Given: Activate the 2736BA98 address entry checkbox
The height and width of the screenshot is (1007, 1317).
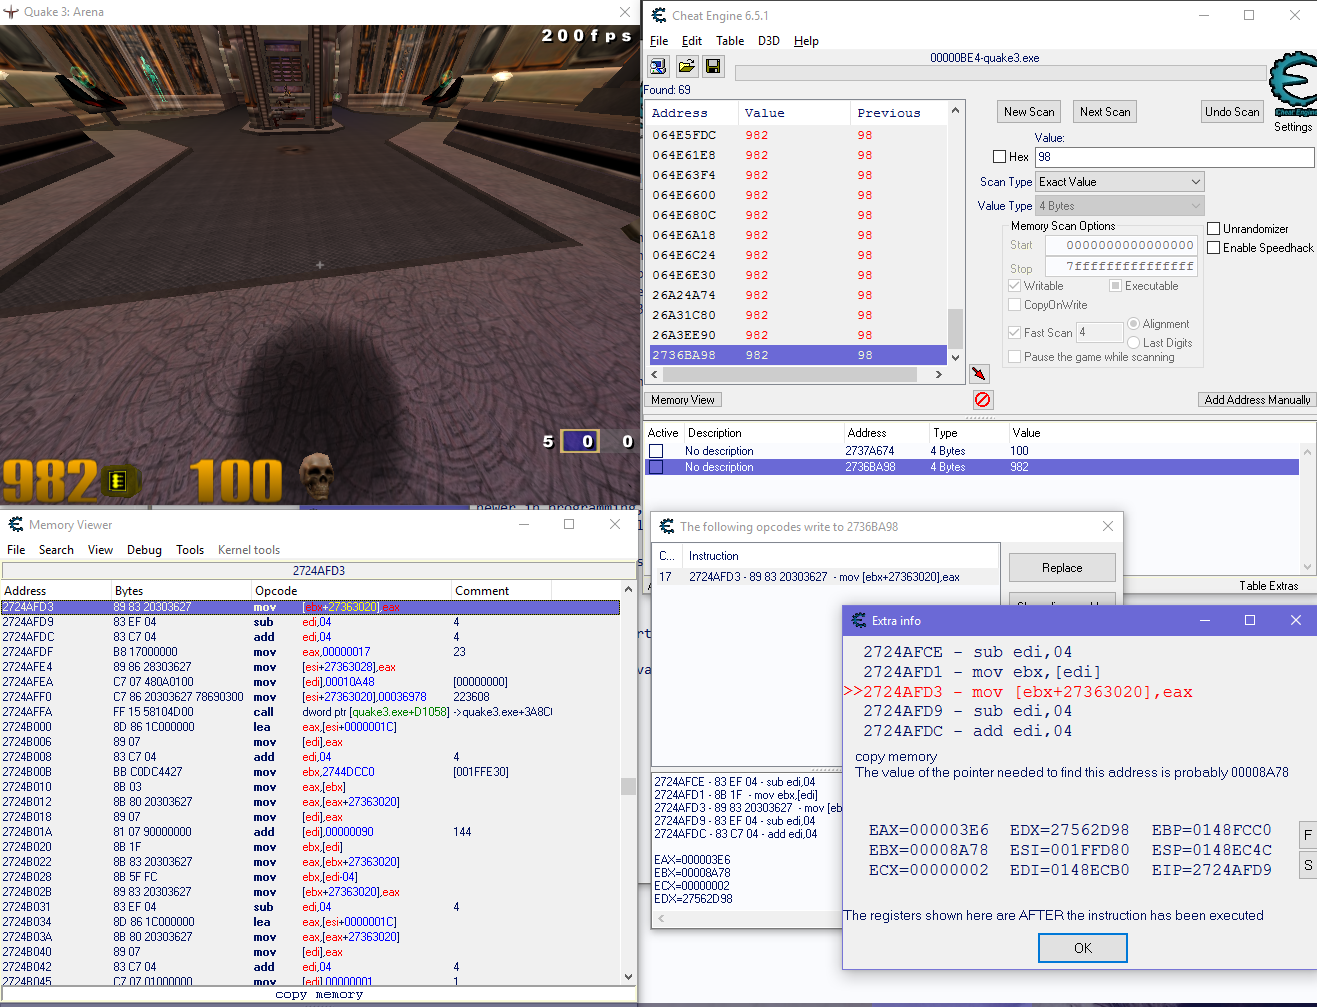Looking at the screenshot, I should tap(656, 467).
